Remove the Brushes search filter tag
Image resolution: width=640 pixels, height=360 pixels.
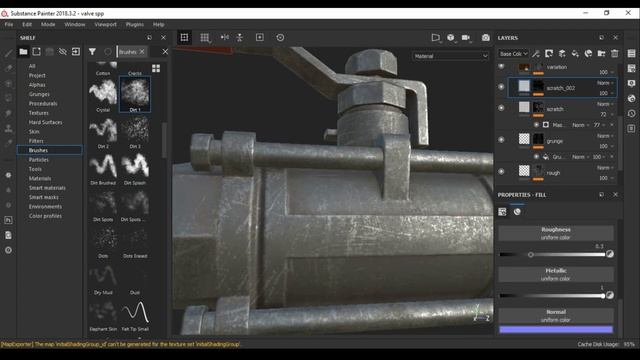142,52
